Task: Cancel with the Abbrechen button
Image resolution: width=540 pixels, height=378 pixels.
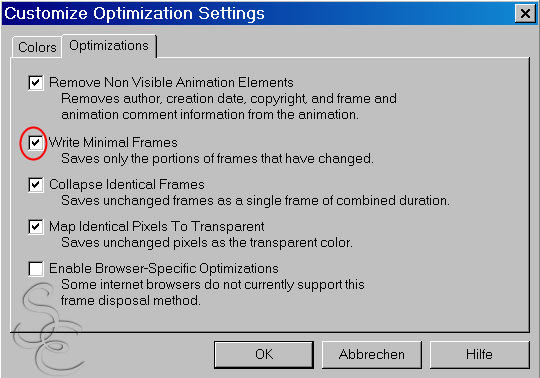Action: [x=372, y=354]
